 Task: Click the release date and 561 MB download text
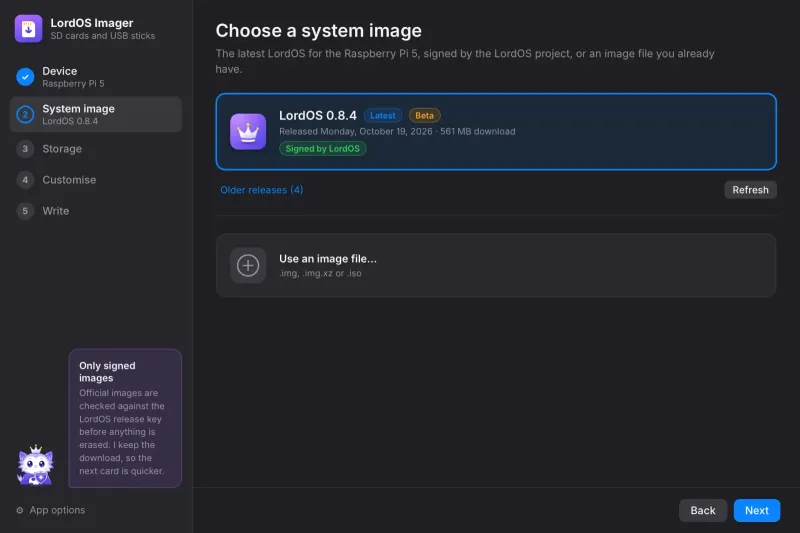point(397,132)
